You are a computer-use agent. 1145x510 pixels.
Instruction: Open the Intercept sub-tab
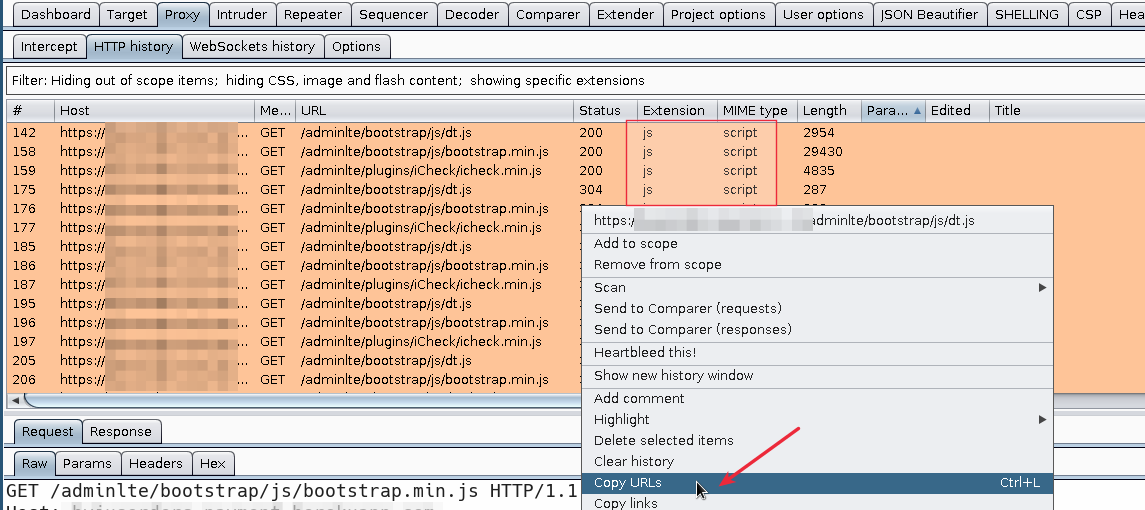[49, 46]
